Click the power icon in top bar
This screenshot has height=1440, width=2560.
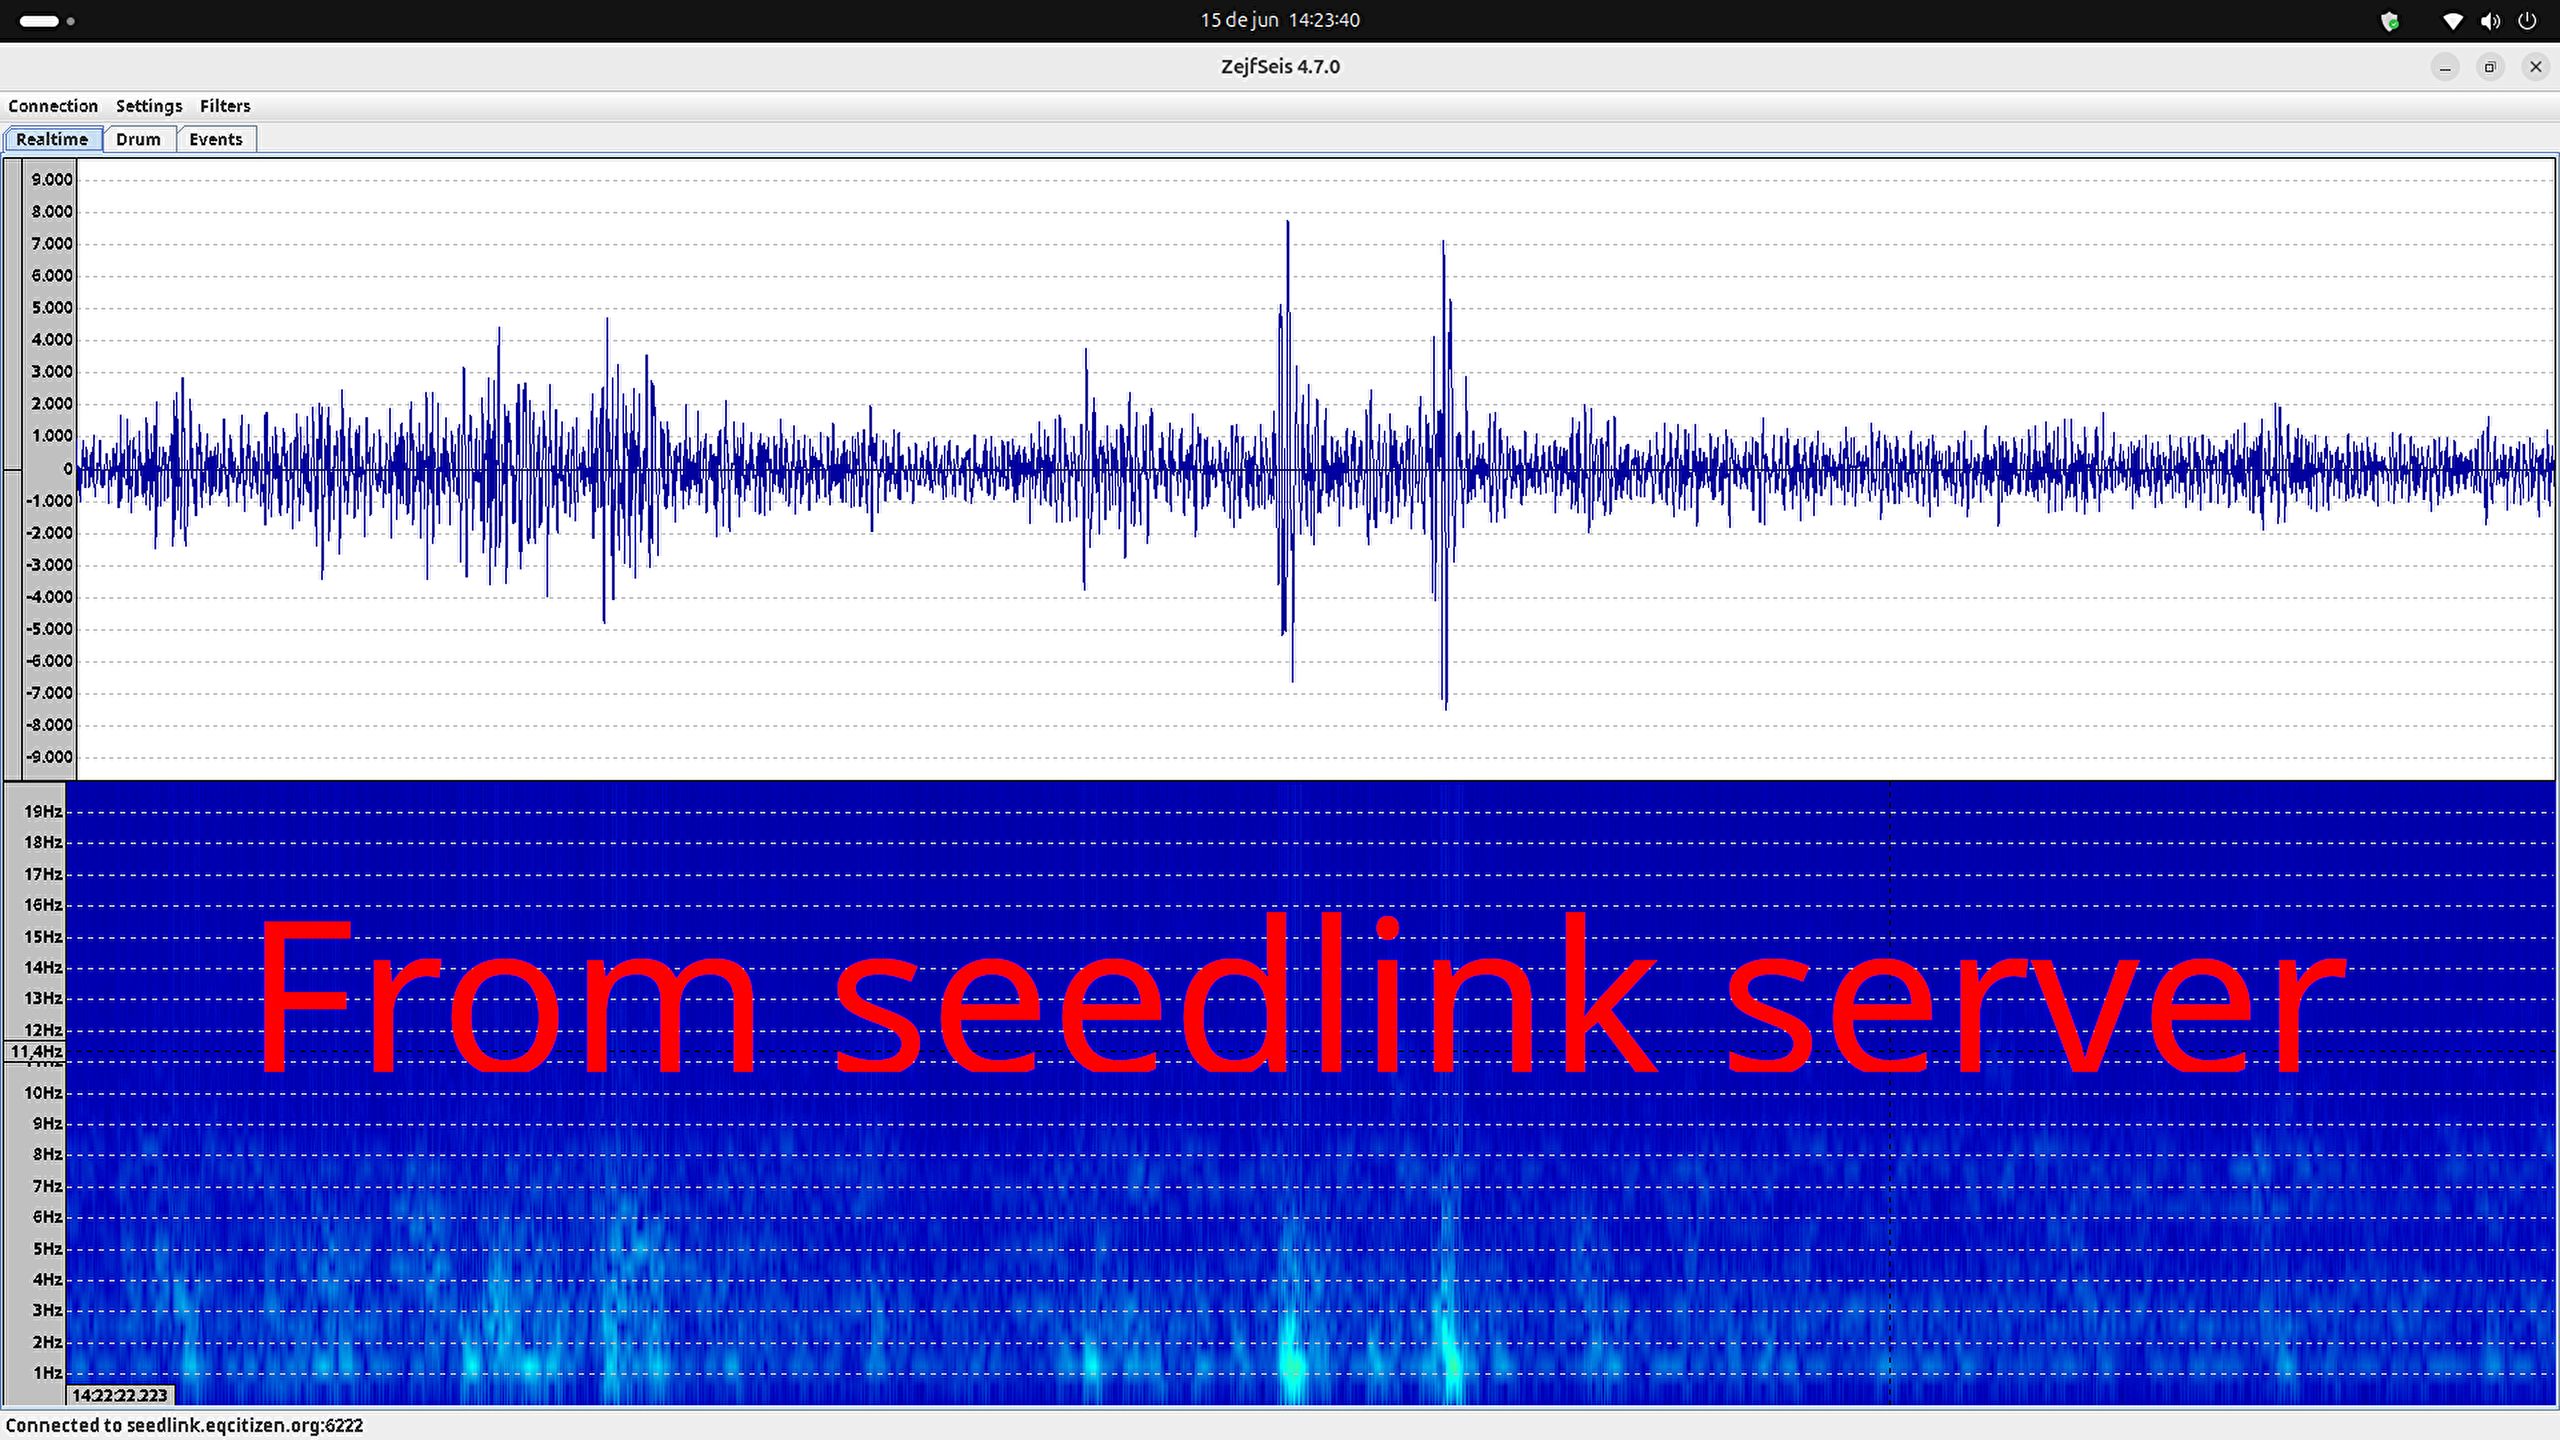(2527, 20)
